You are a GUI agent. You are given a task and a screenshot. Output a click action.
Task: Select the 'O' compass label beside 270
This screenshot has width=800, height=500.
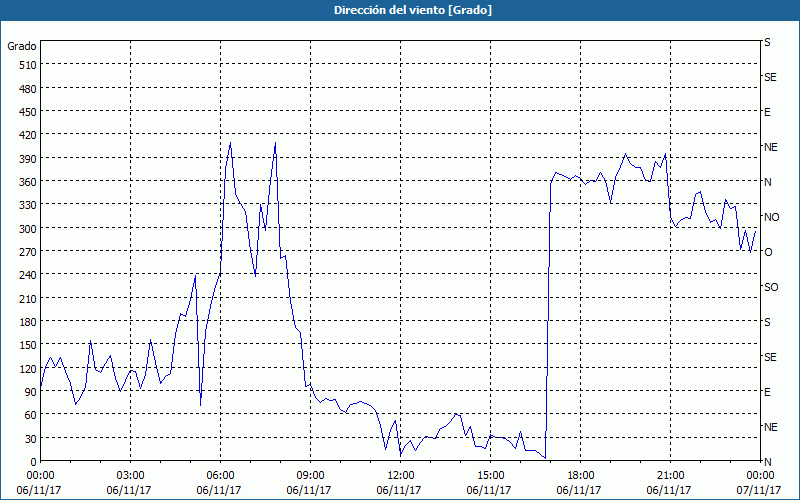coord(768,252)
